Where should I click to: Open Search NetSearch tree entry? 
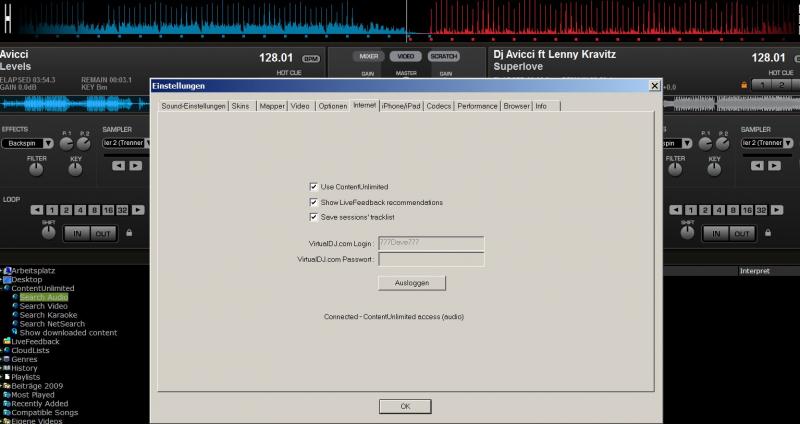(52, 323)
